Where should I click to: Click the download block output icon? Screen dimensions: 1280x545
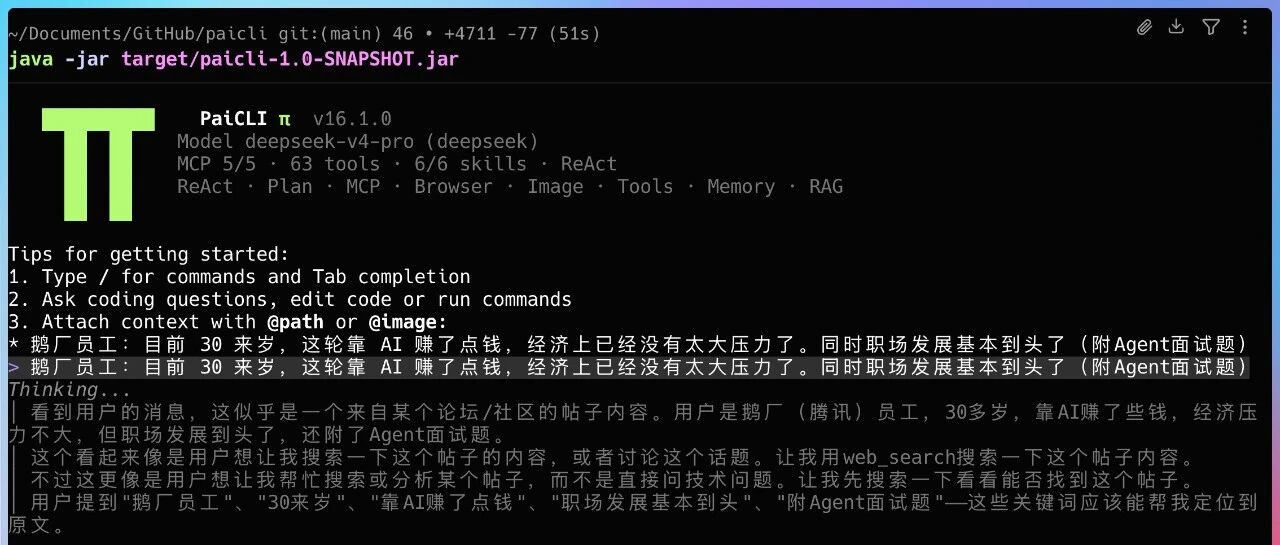pos(1176,27)
